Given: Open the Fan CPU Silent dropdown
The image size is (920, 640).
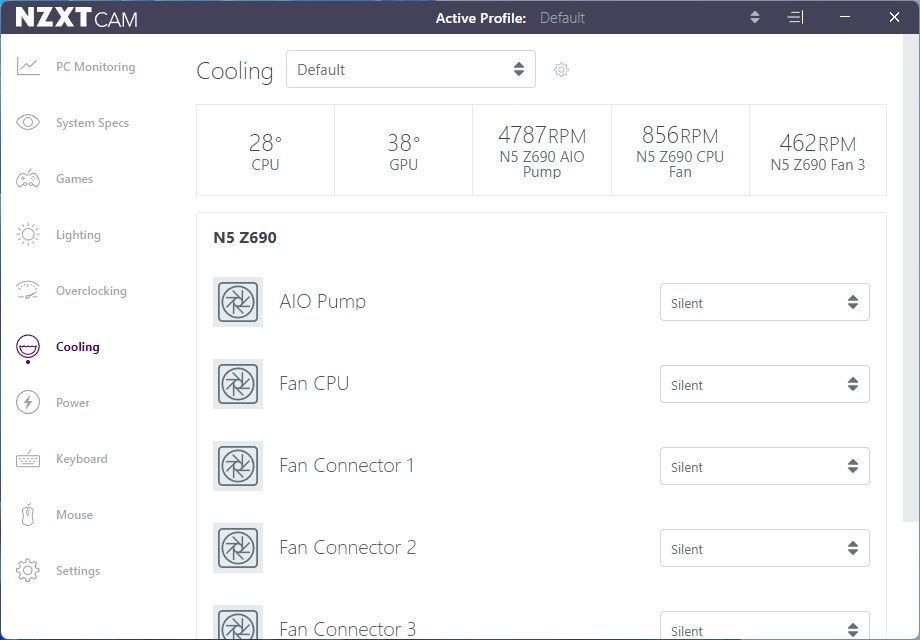Looking at the screenshot, I should [x=765, y=385].
